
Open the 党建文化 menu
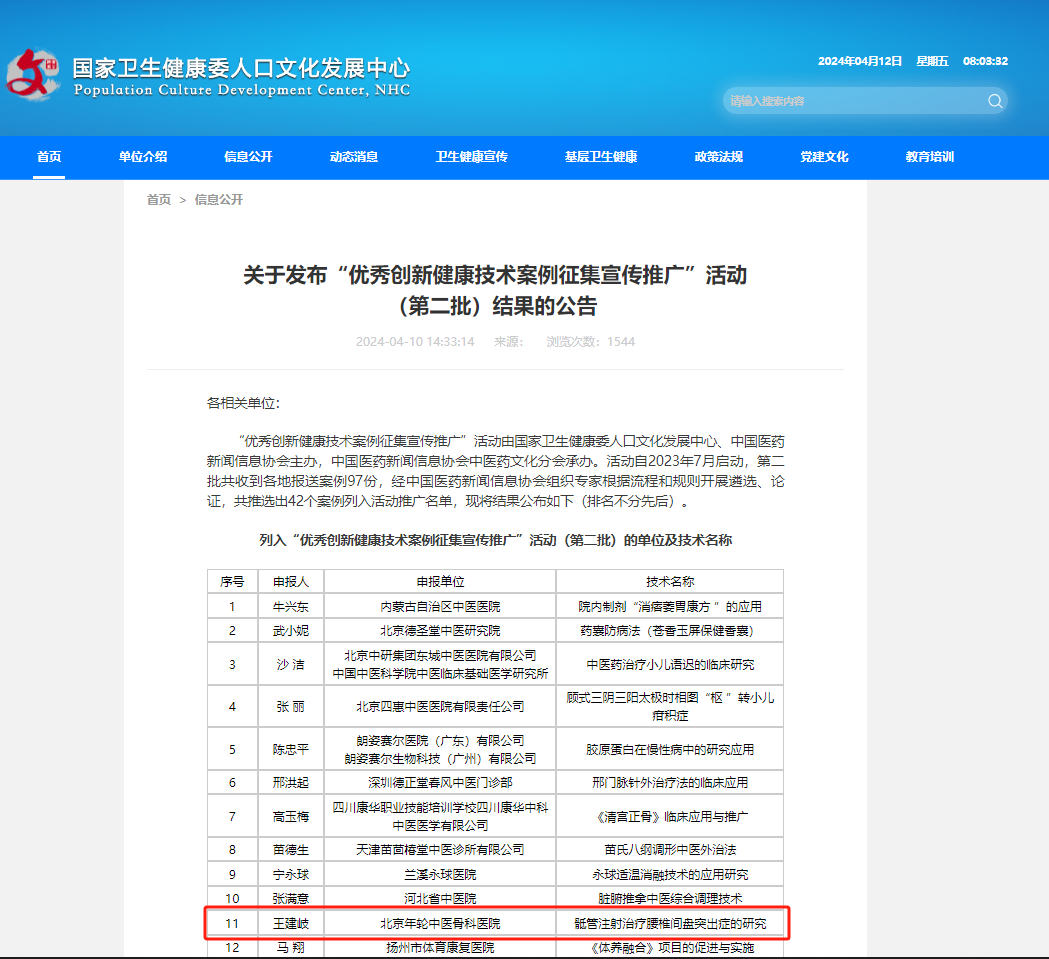[x=823, y=157]
